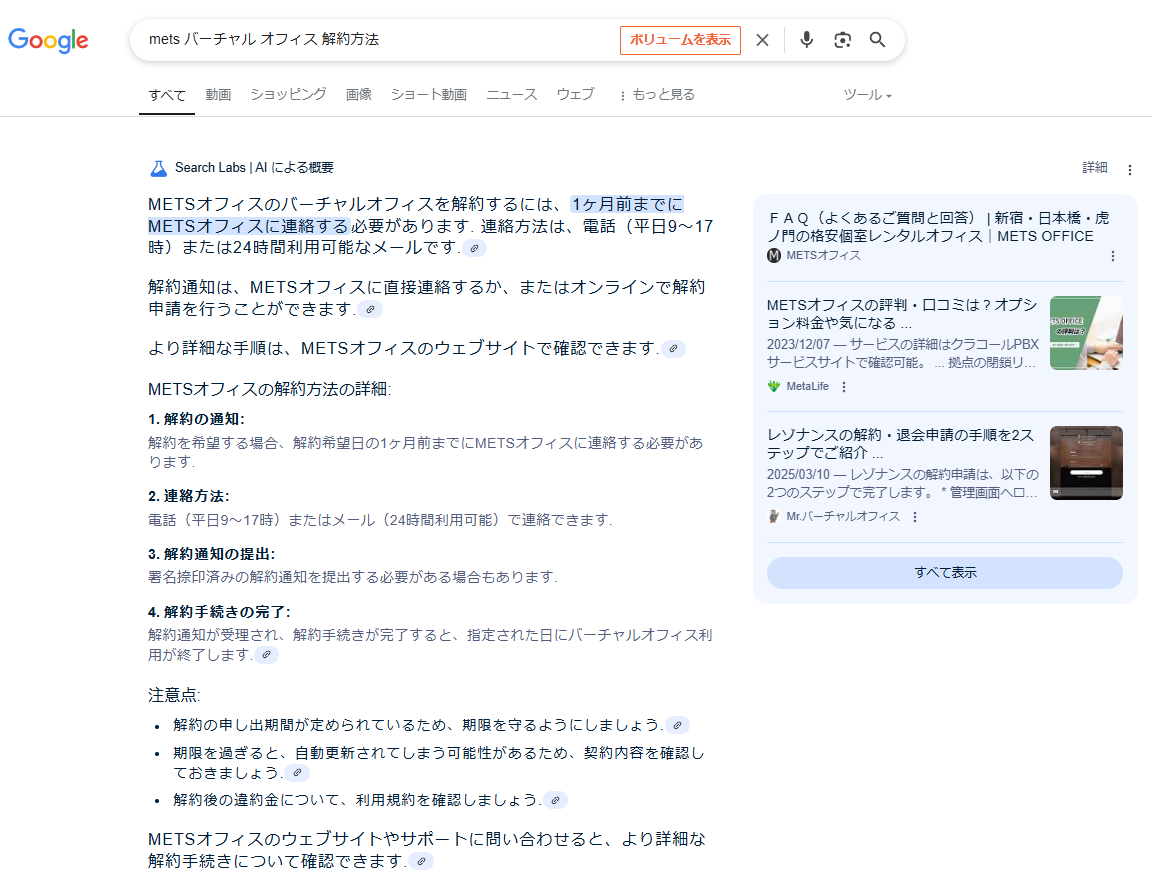Click the Google logo

[48, 40]
